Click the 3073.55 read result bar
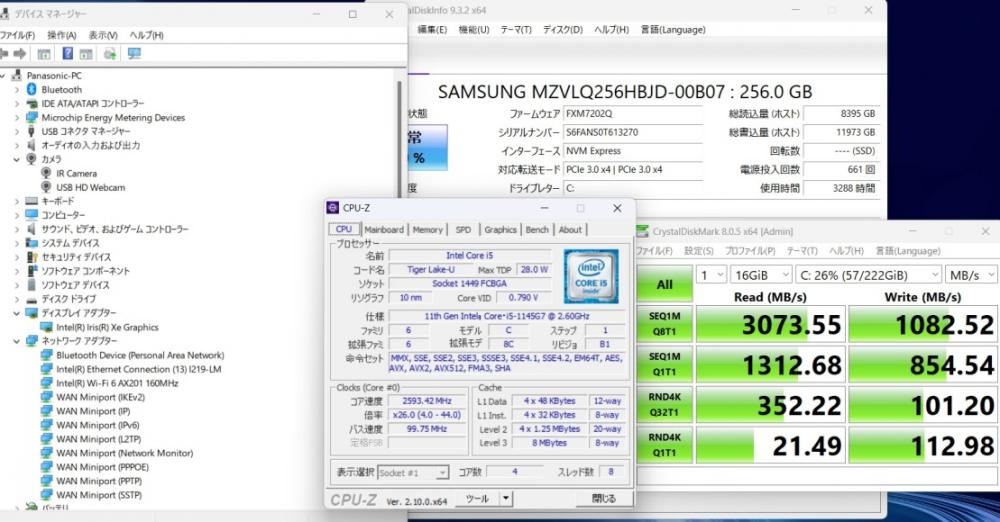Viewport: 1000px width, 522px height. click(x=770, y=324)
